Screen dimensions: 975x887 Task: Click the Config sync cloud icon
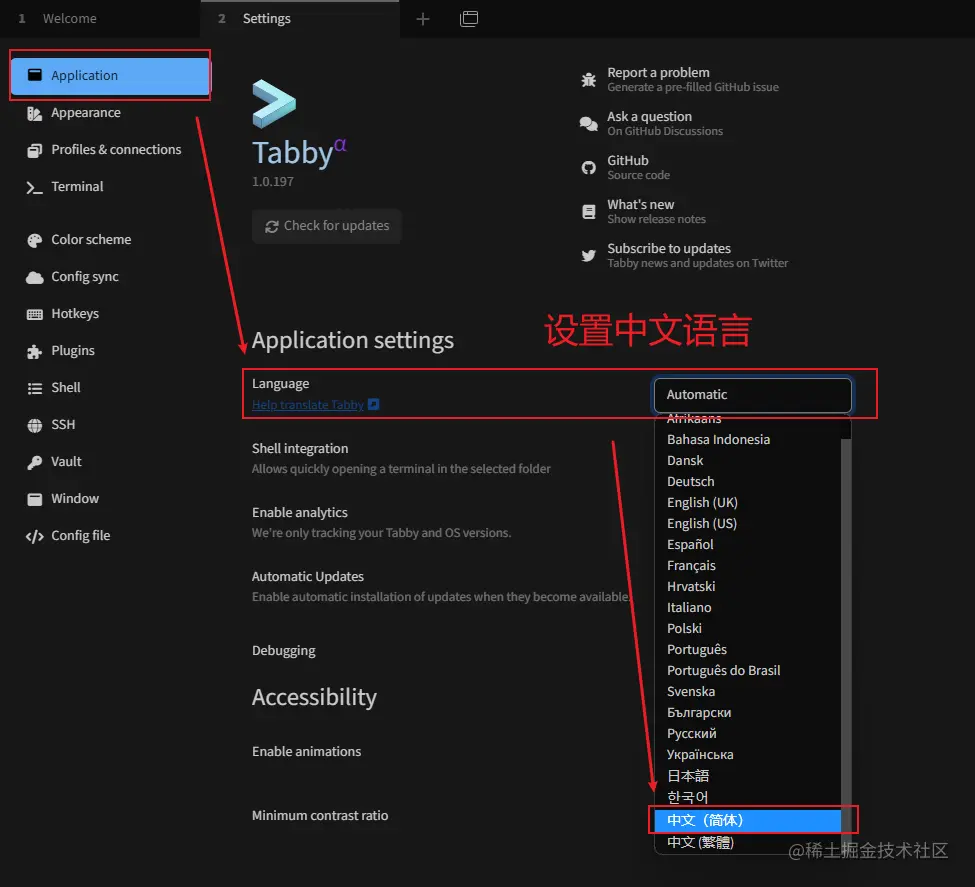pos(35,277)
